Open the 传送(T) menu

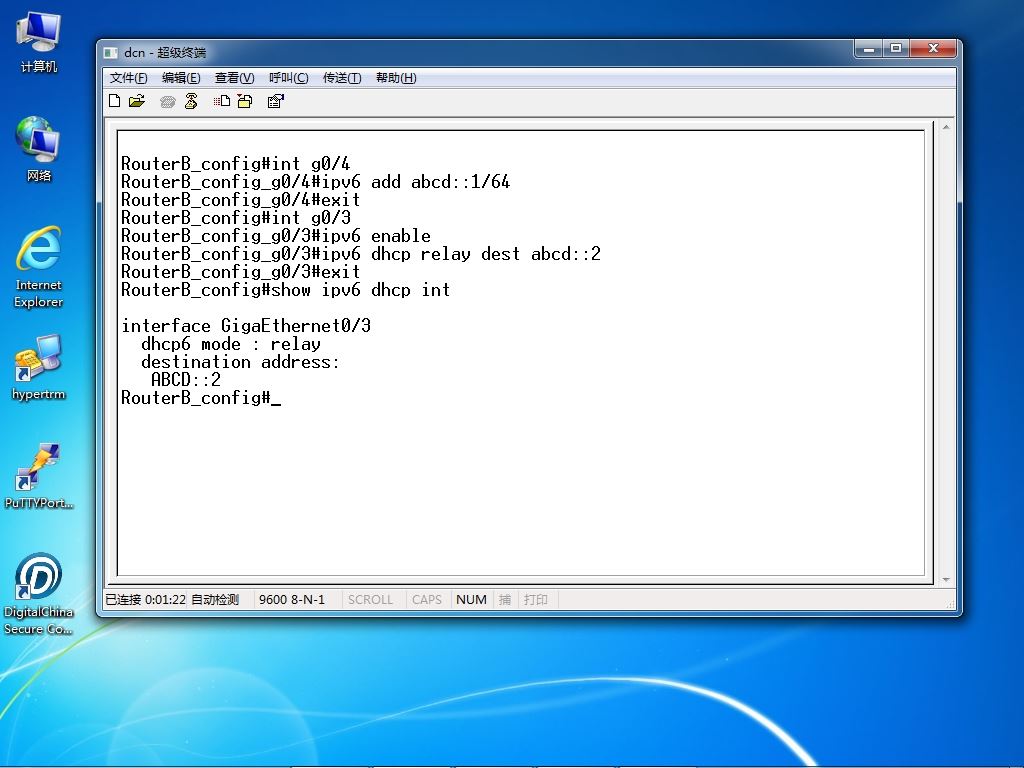pos(342,78)
